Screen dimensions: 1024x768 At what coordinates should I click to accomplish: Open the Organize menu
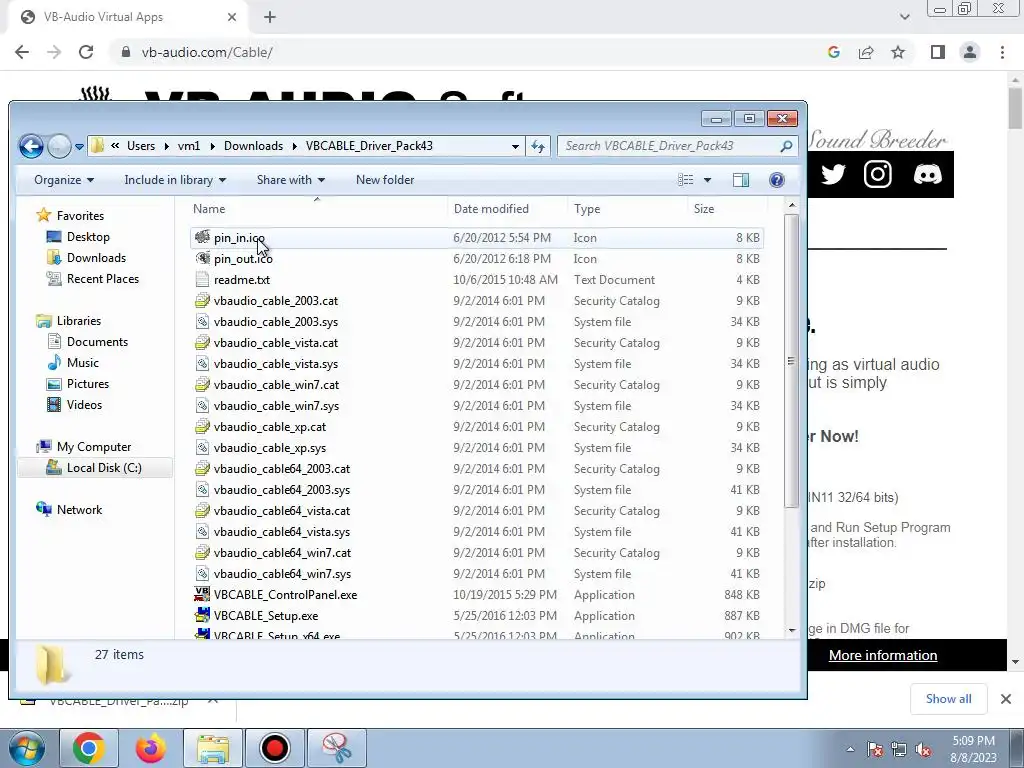tap(64, 180)
